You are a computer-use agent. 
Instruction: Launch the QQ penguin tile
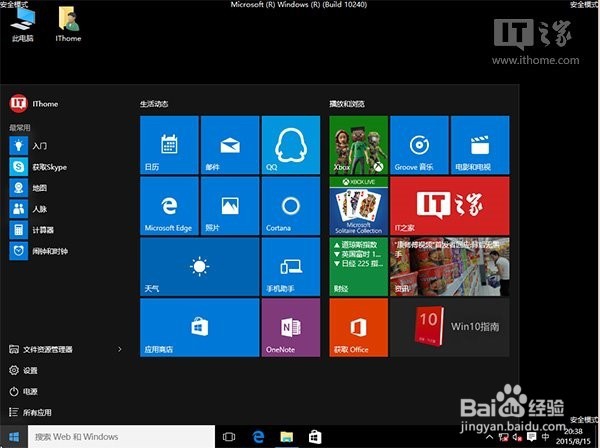(x=291, y=145)
